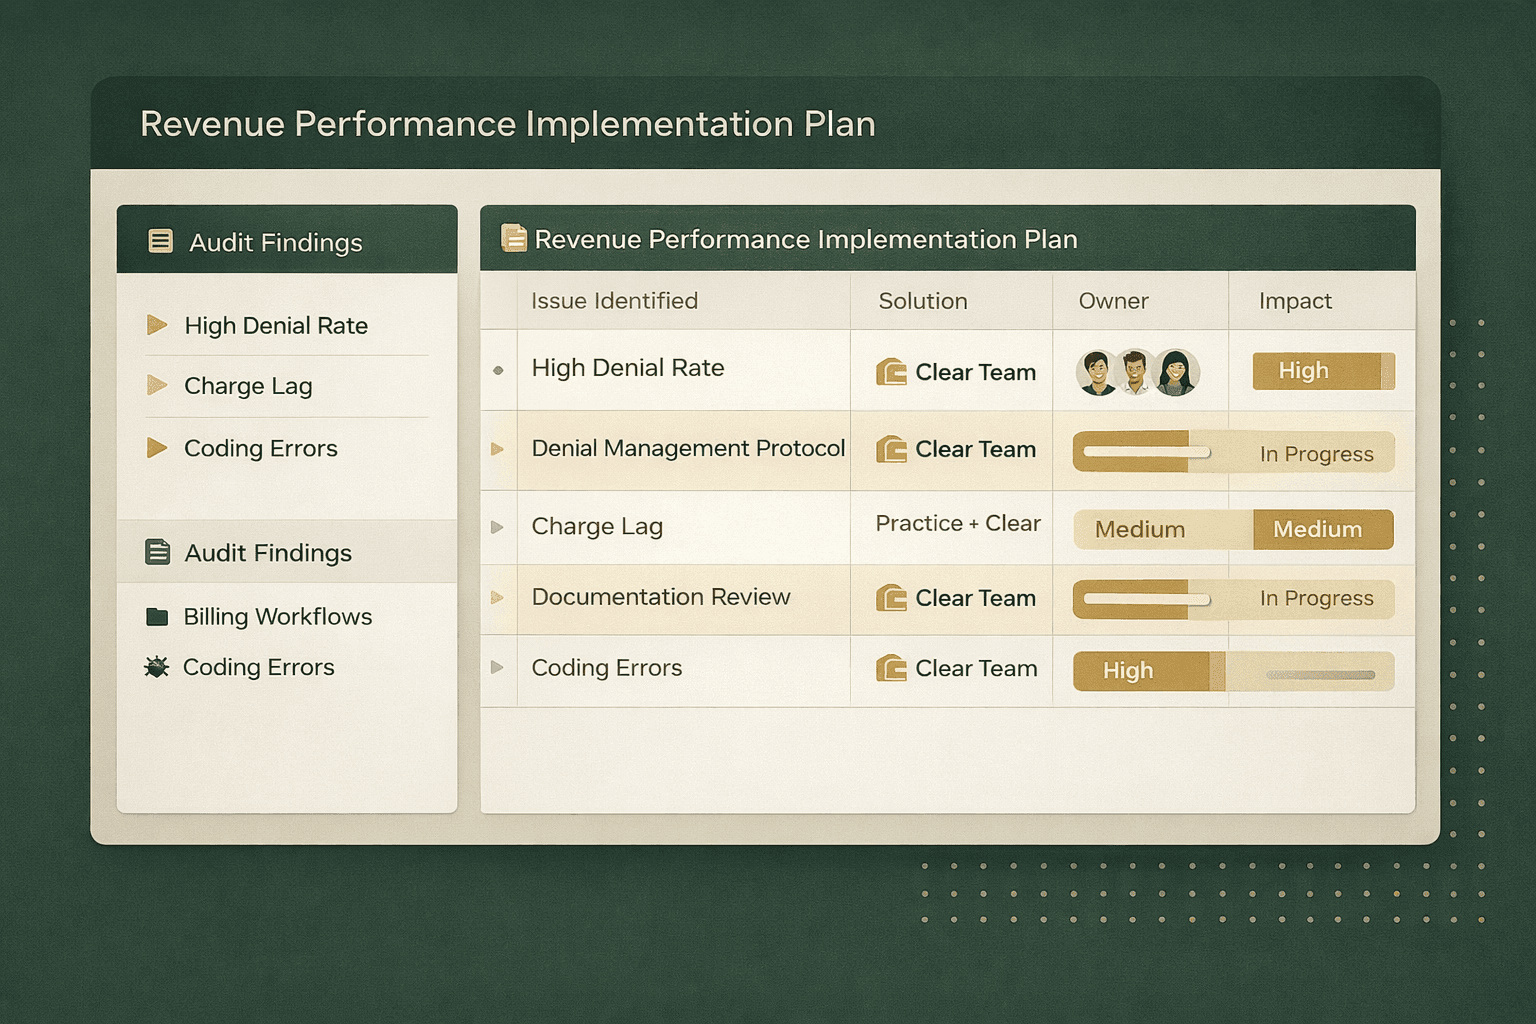Click the progress bar in Documentation Review row
This screenshot has width=1536, height=1024.
[1147, 599]
